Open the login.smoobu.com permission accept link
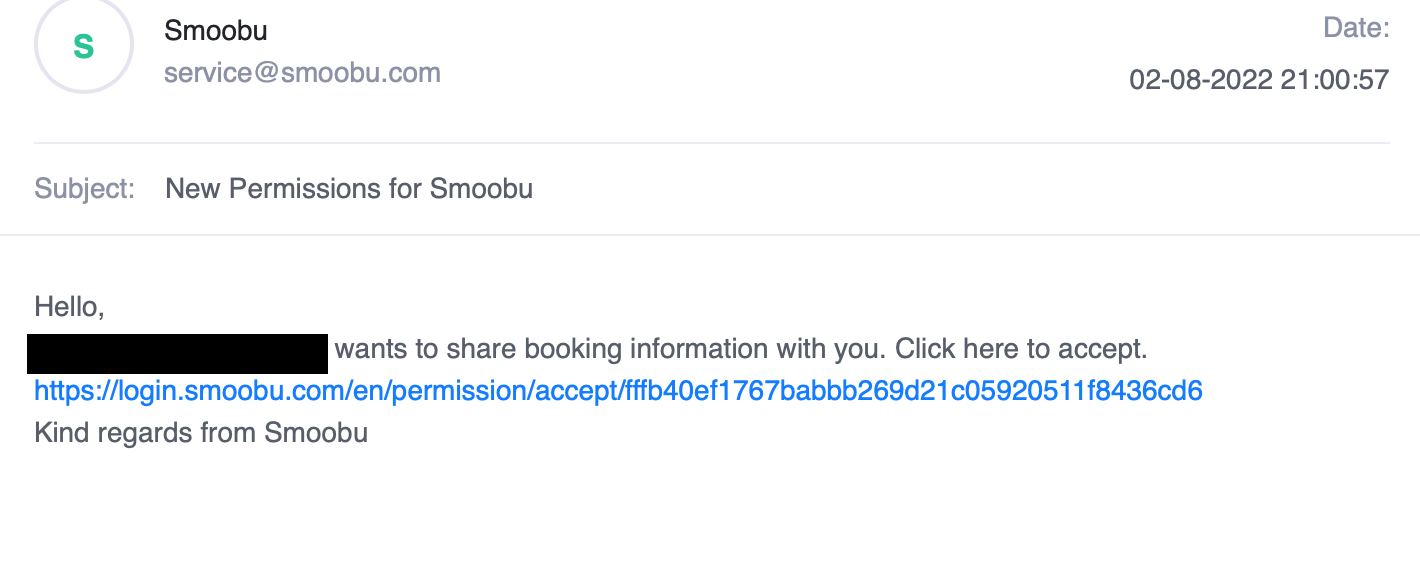The image size is (1420, 562). 618,391
